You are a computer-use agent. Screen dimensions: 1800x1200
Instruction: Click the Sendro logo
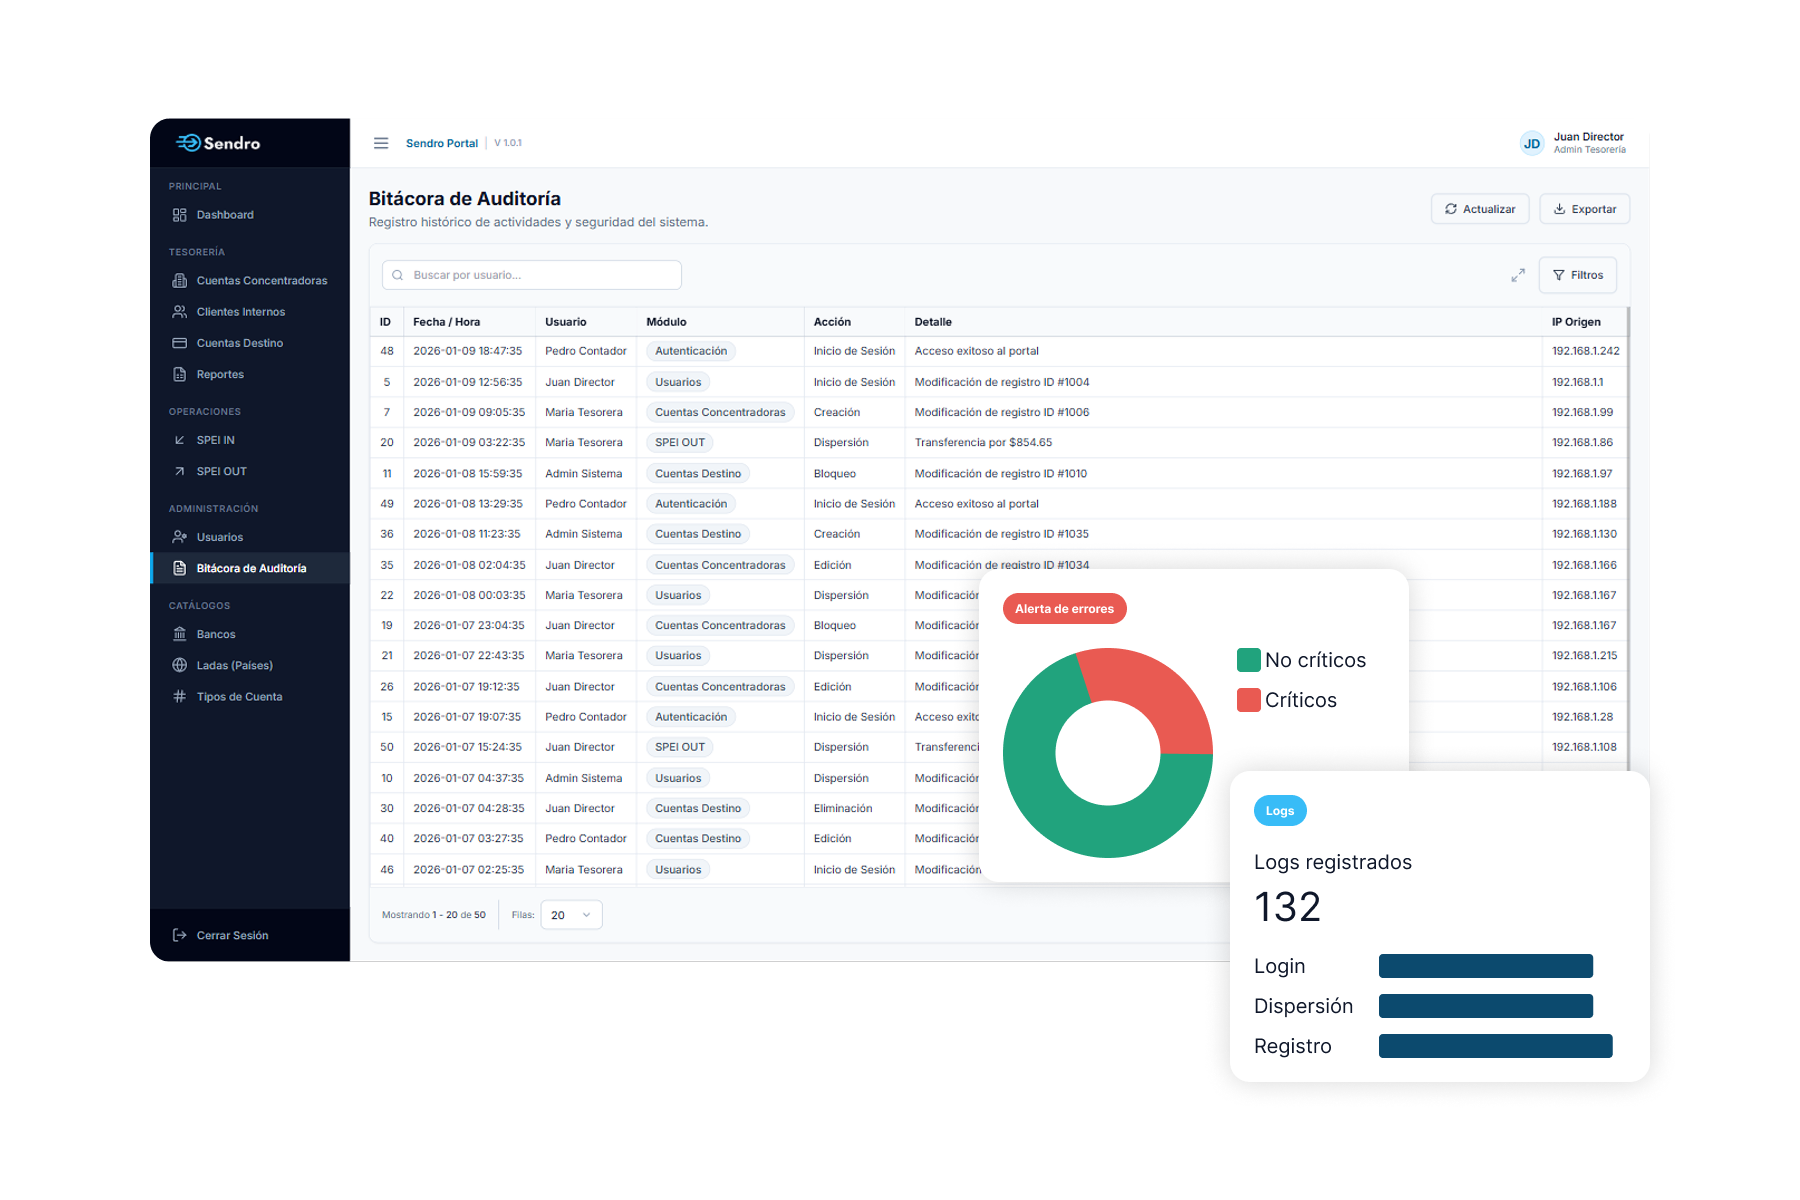[x=219, y=143]
